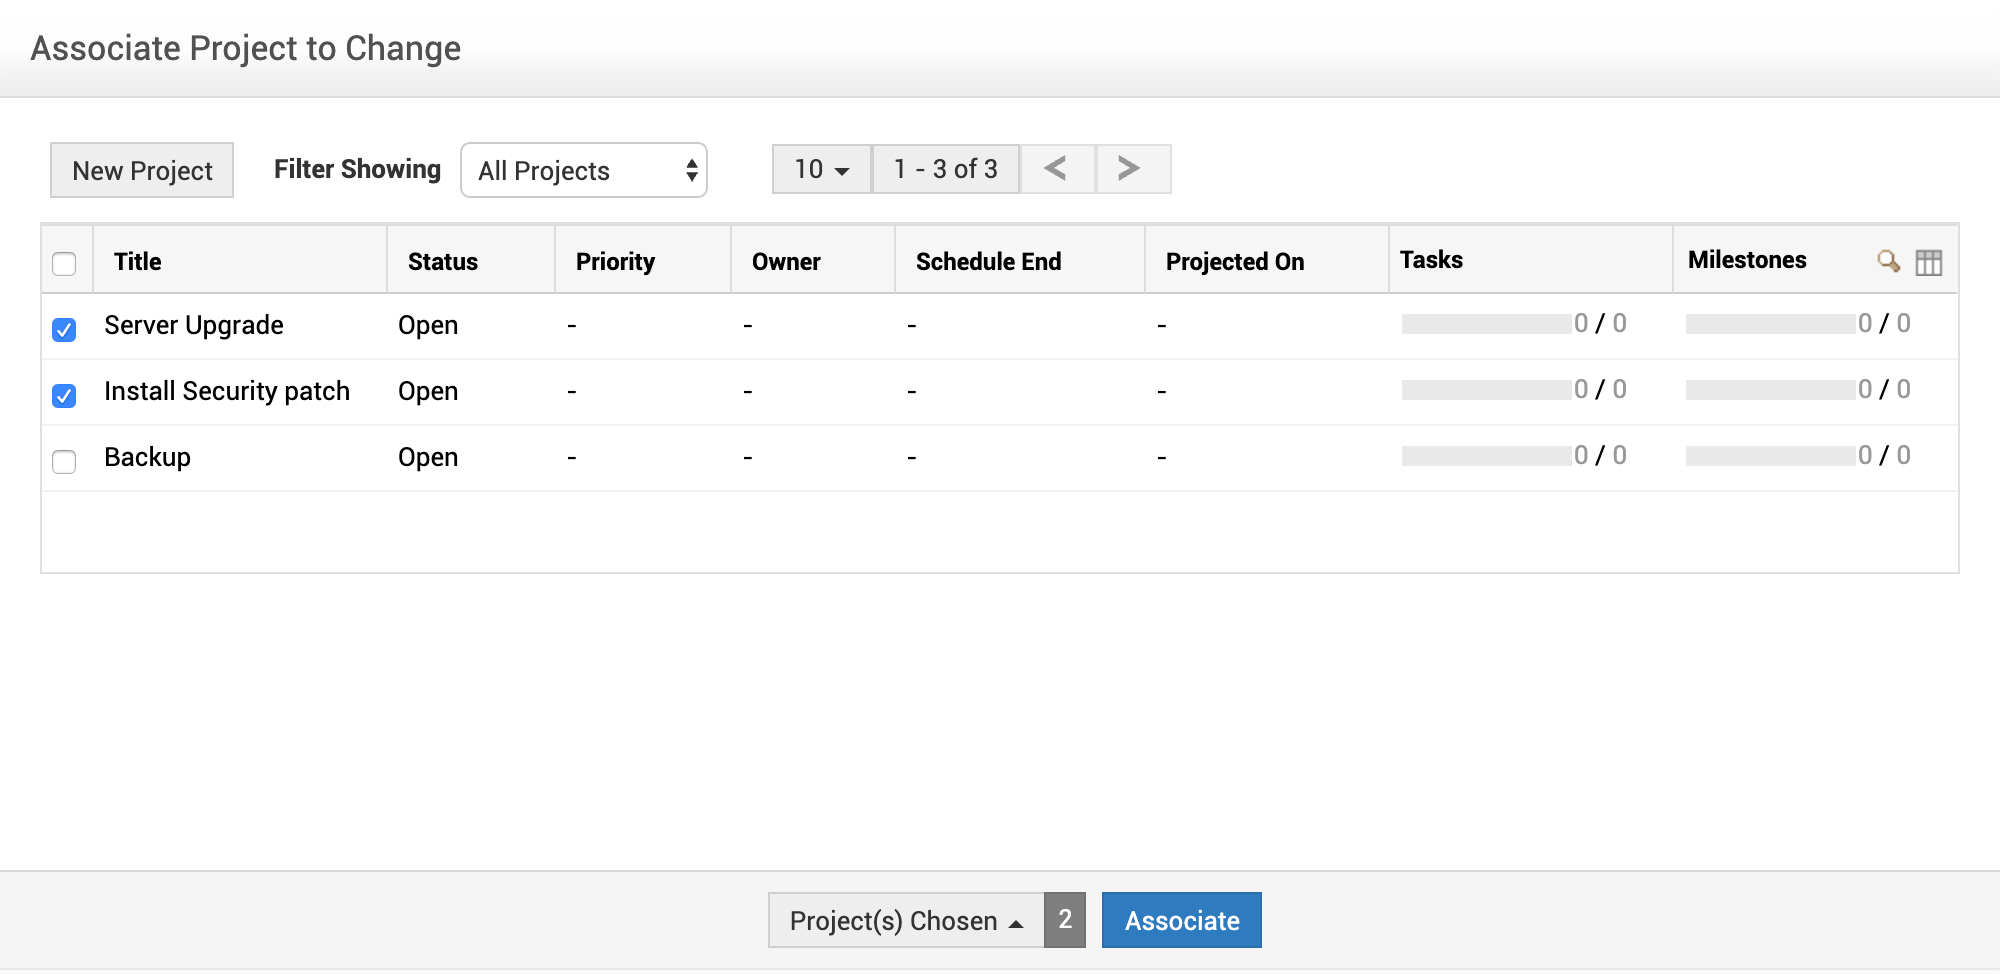Viewport: 2000px width, 974px height.
Task: Uncheck the Server Upgrade checkbox
Action: (x=64, y=329)
